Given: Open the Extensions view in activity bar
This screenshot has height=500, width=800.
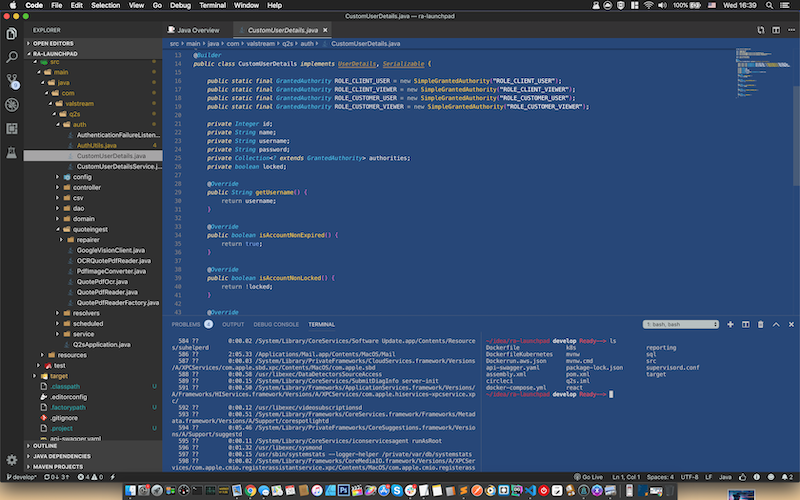Looking at the screenshot, I should tap(12, 128).
